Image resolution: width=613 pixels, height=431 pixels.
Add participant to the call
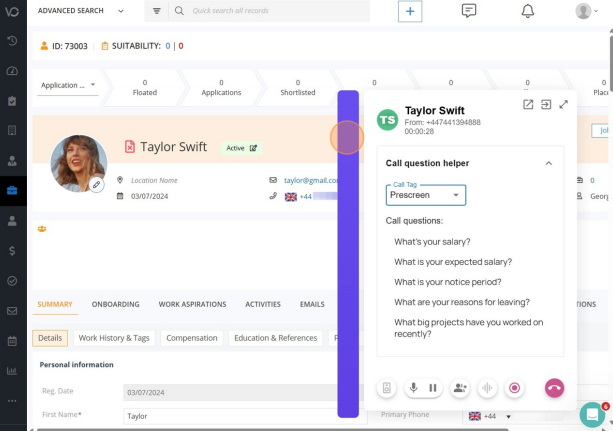pos(460,388)
